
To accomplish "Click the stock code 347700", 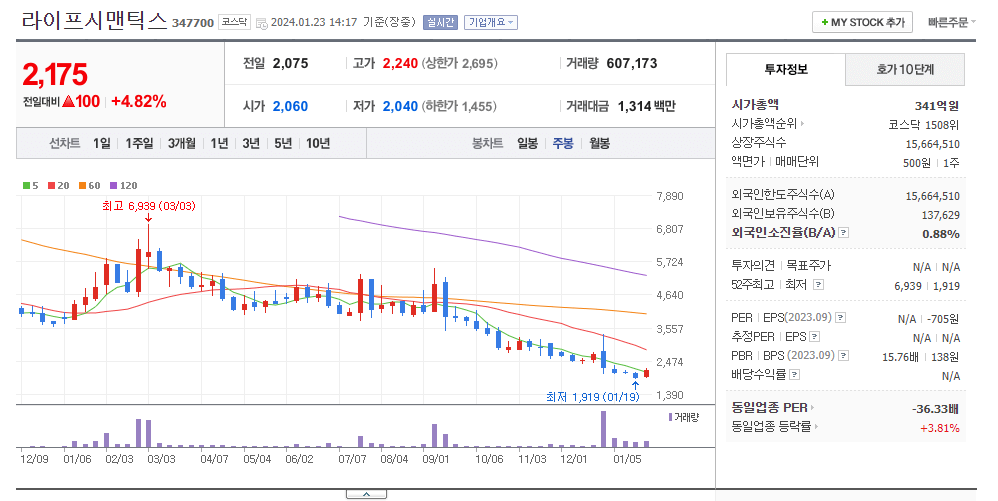I will (193, 24).
